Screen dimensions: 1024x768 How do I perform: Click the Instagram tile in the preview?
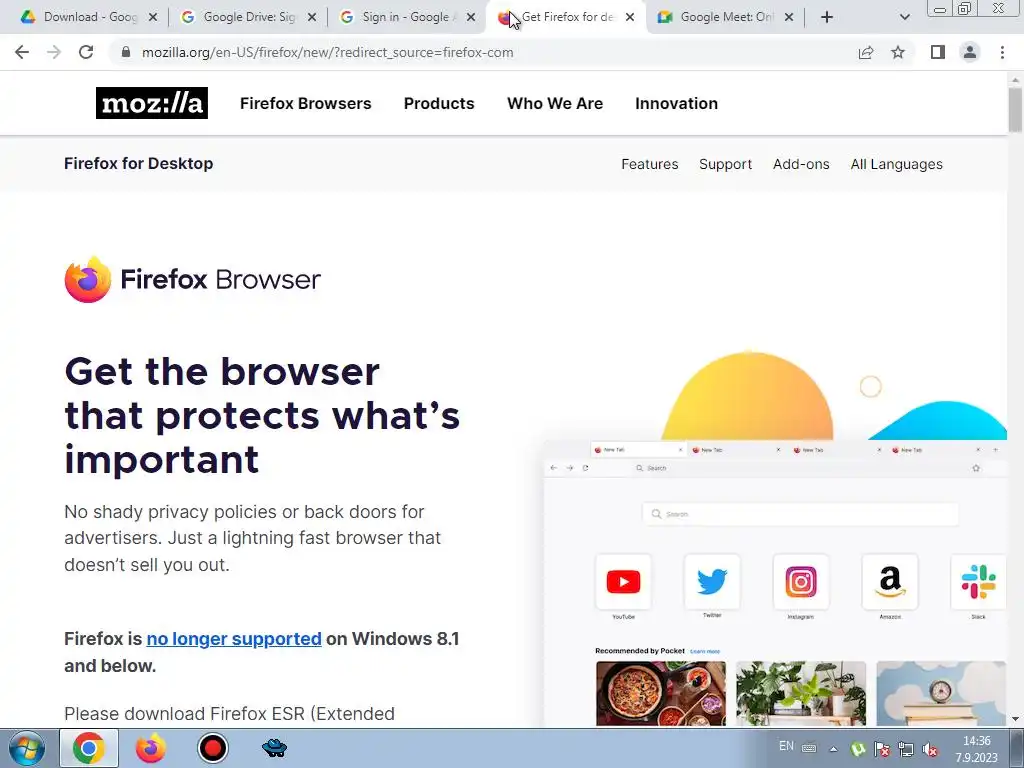click(x=801, y=582)
